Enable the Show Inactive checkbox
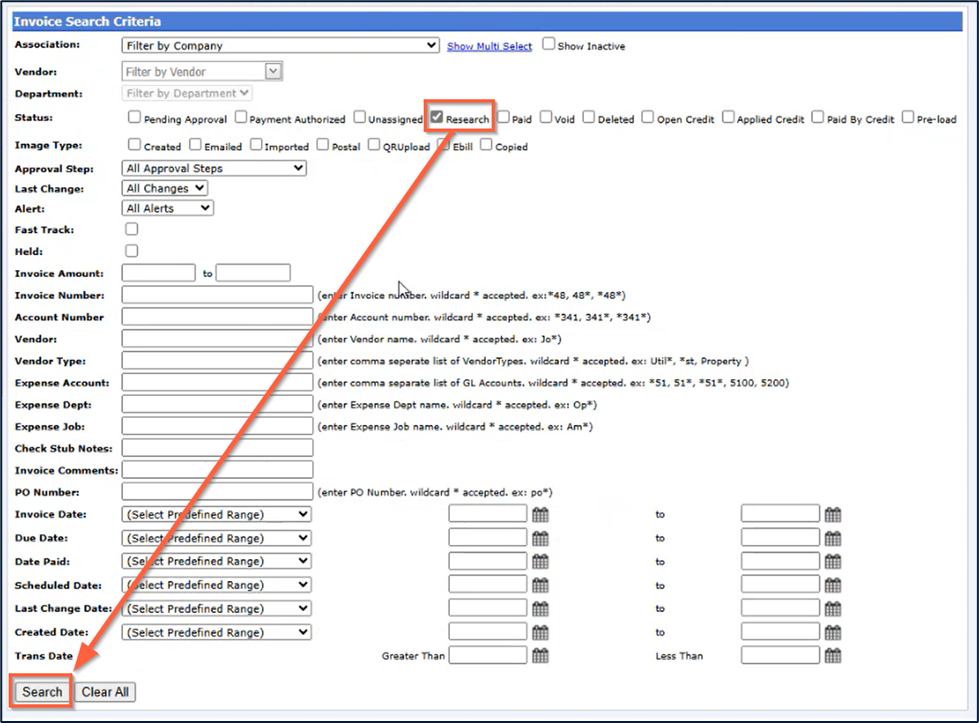The image size is (979, 723). [548, 44]
